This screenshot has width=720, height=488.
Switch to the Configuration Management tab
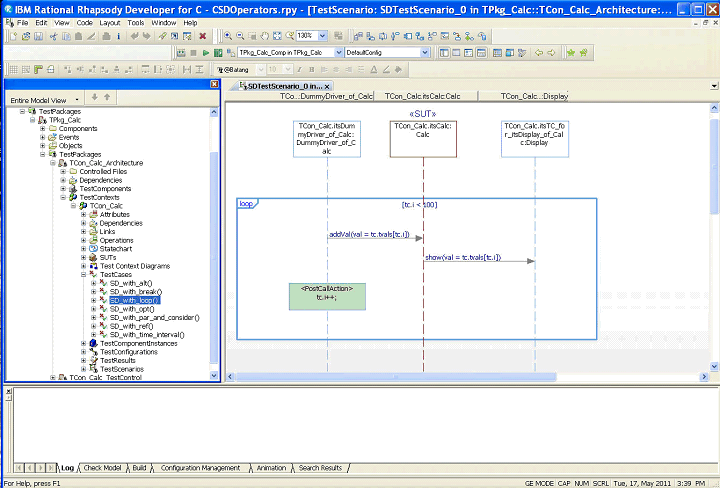[200, 468]
